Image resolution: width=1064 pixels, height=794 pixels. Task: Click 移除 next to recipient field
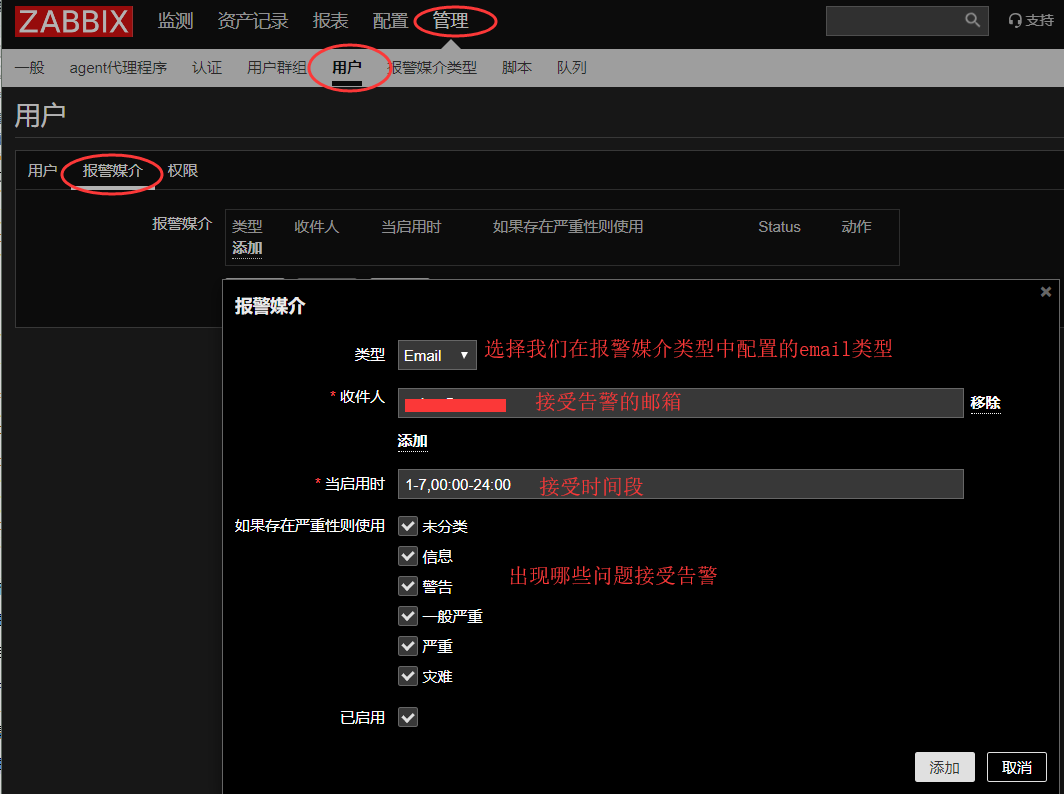pyautogui.click(x=985, y=403)
